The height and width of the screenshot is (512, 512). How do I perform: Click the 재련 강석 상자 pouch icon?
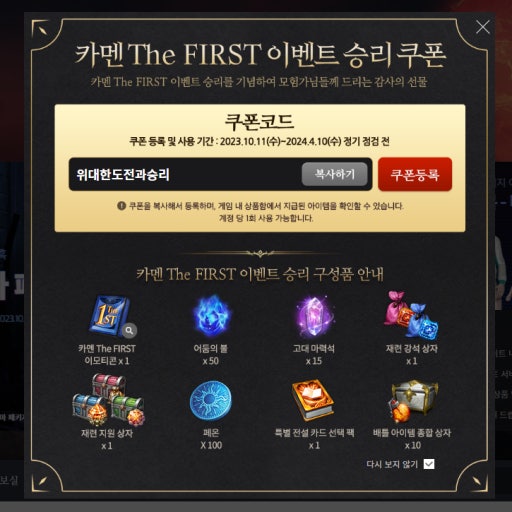point(411,315)
